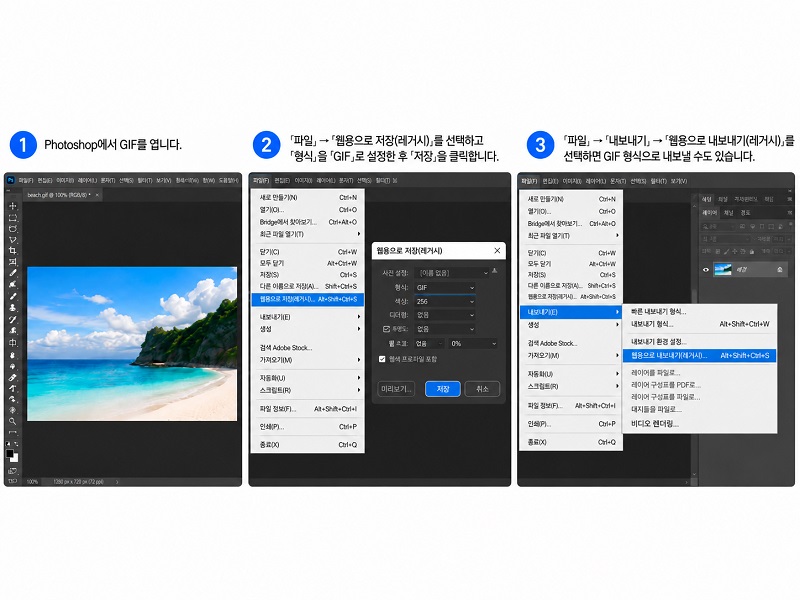Toggle visibility eye of the 배경 layer
The width and height of the screenshot is (800, 600).
click(706, 269)
